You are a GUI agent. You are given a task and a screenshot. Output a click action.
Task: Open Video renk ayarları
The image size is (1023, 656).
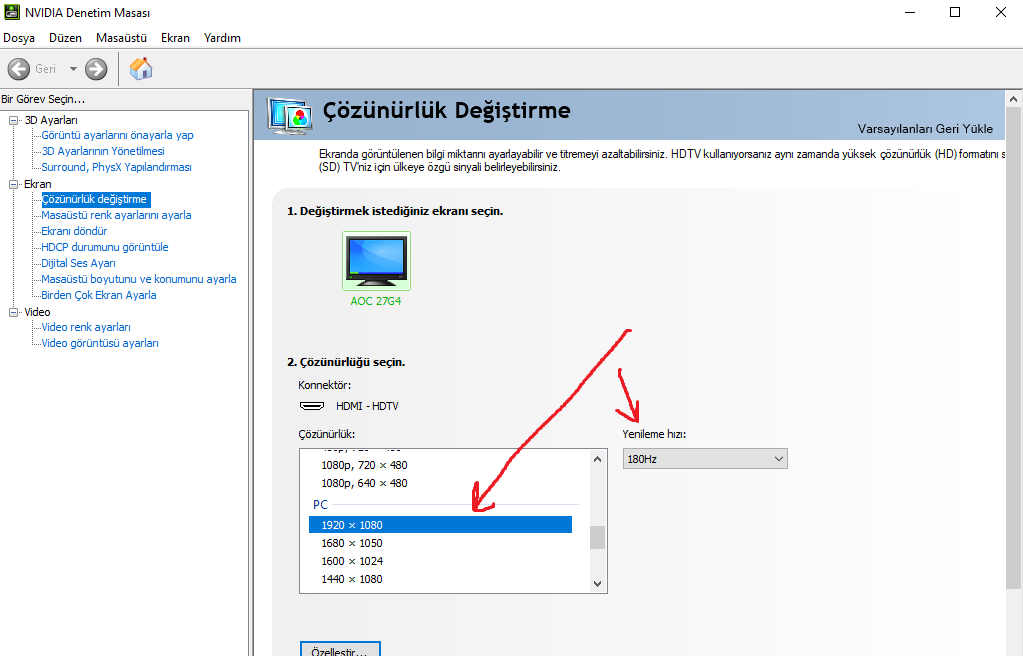pos(86,327)
